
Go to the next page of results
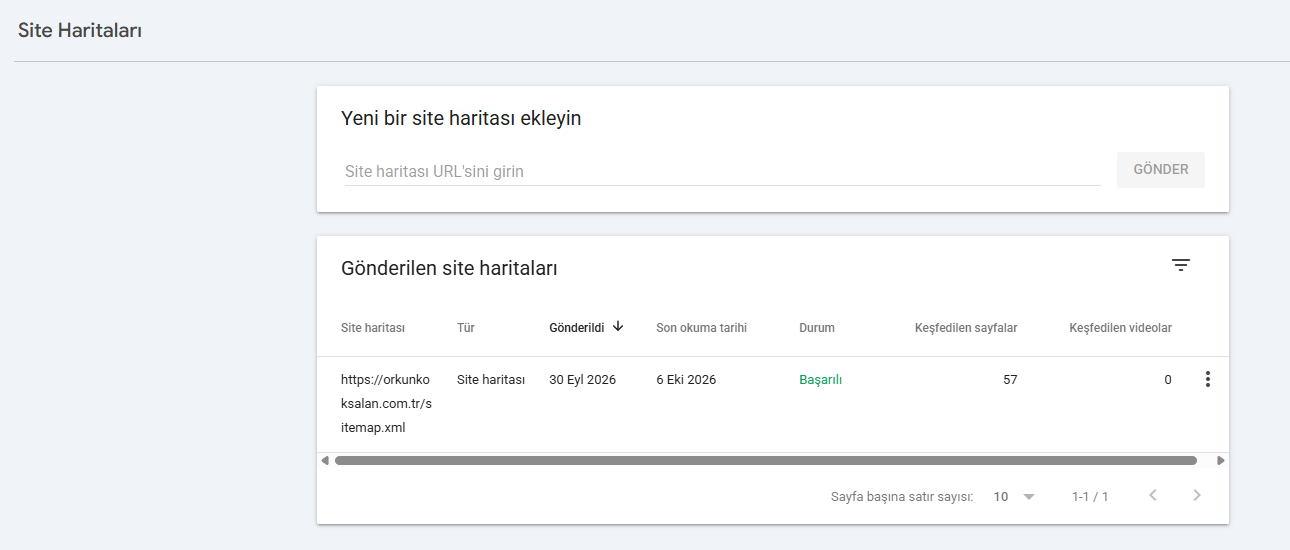(x=1197, y=495)
